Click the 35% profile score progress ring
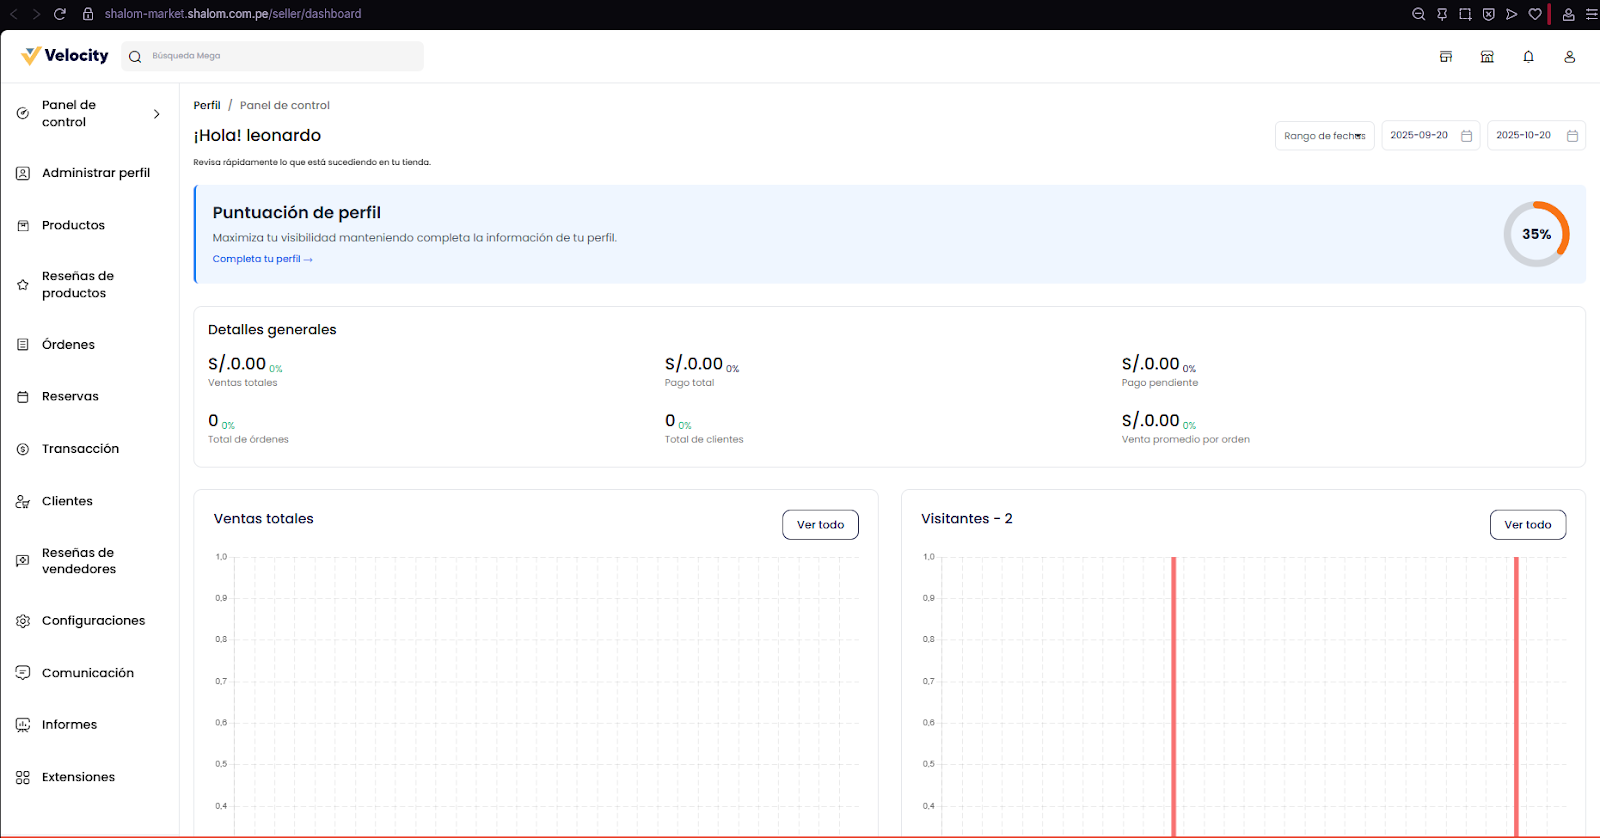 coord(1536,234)
